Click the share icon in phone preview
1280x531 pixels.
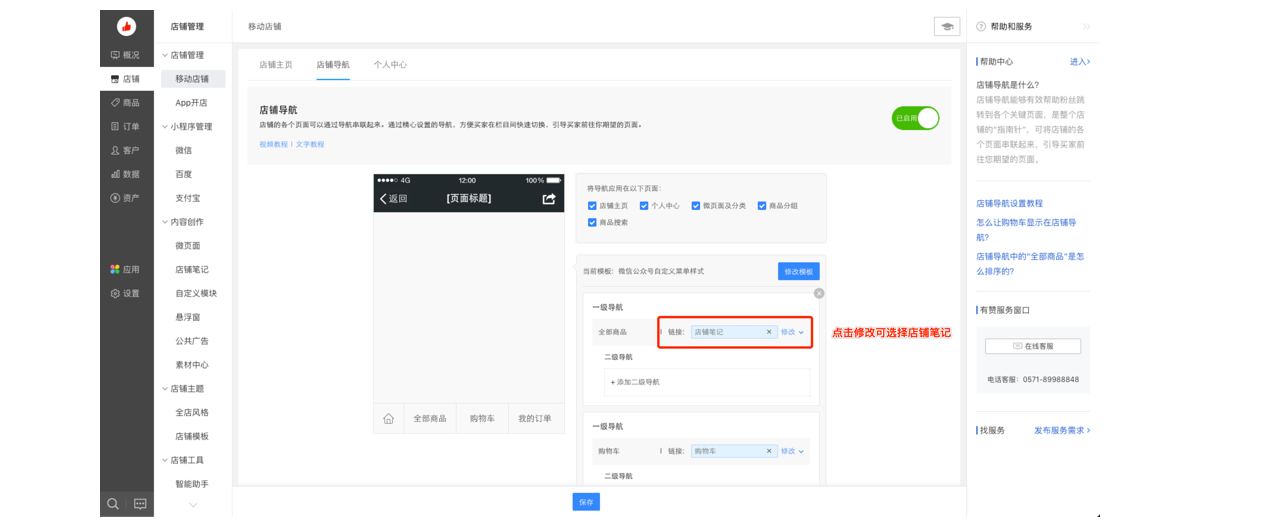tap(548, 199)
